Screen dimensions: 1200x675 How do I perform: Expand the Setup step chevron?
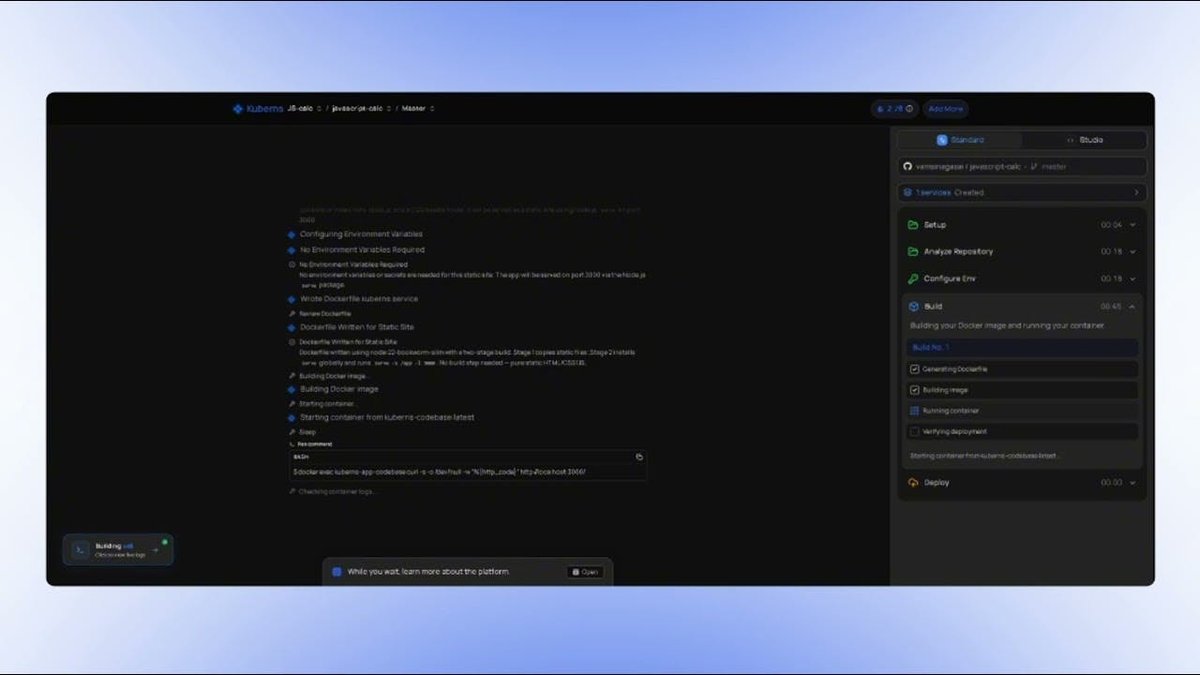click(1132, 225)
